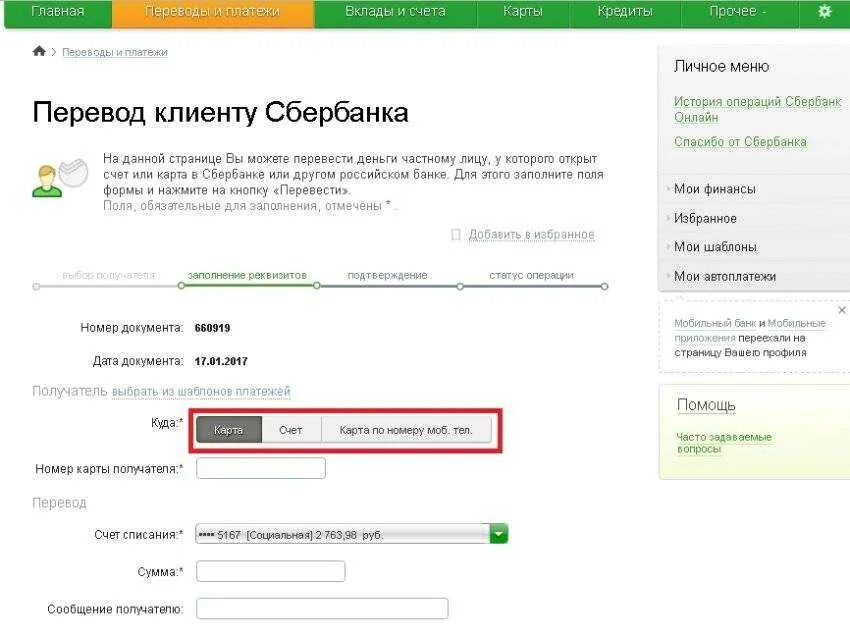Select Карта по номеру моб. тел. option
This screenshot has height=636, width=850.
[x=406, y=430]
